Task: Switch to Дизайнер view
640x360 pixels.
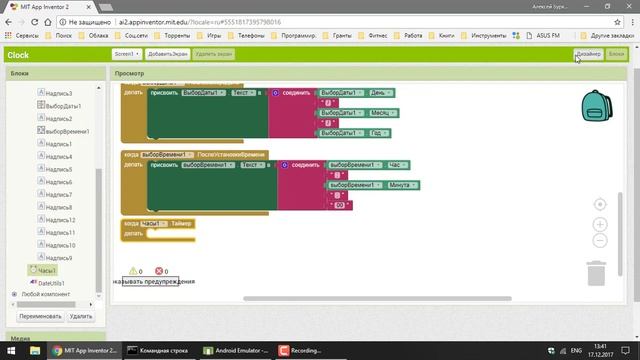Action: pyautogui.click(x=588, y=54)
